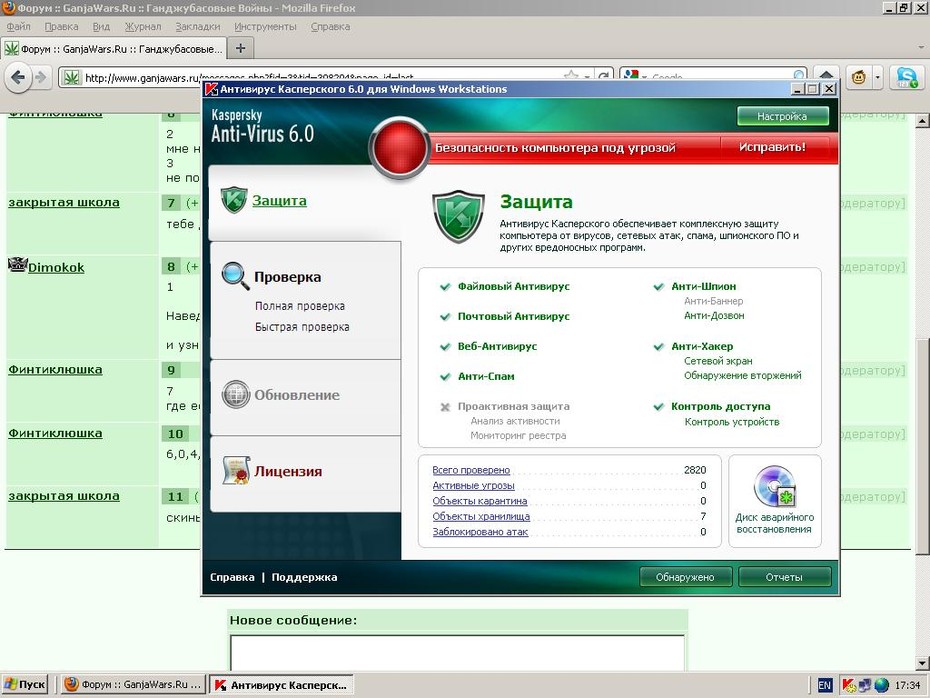
Task: Click the site leaf icon in the Firefox address bar
Action: pos(71,77)
